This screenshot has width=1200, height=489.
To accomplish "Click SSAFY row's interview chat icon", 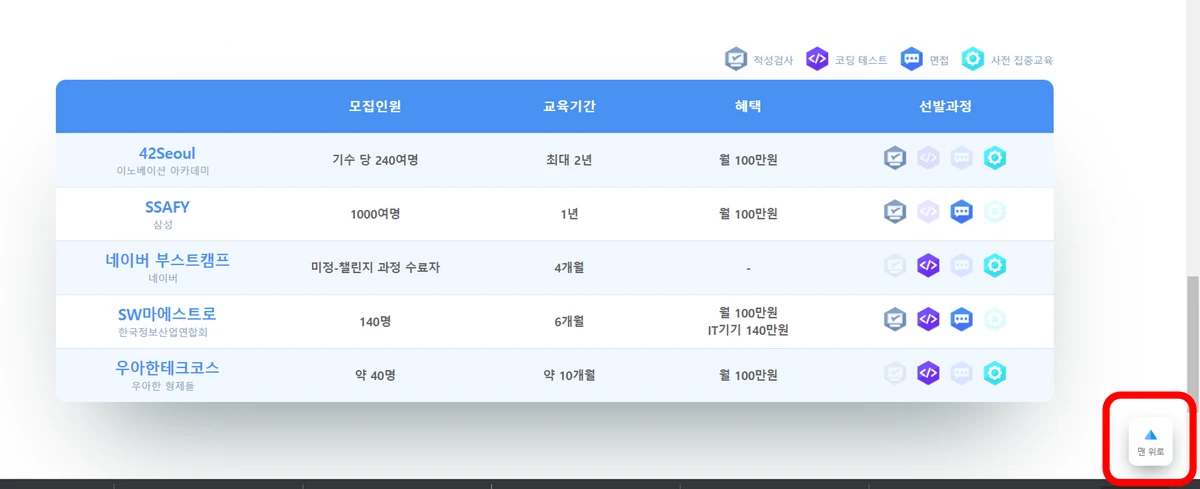I will 961,212.
